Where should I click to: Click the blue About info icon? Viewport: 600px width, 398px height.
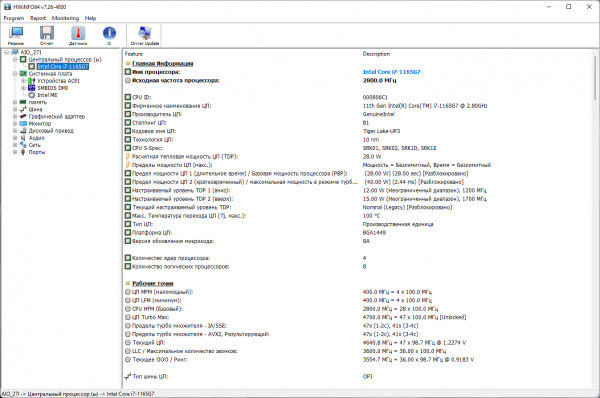[109, 33]
